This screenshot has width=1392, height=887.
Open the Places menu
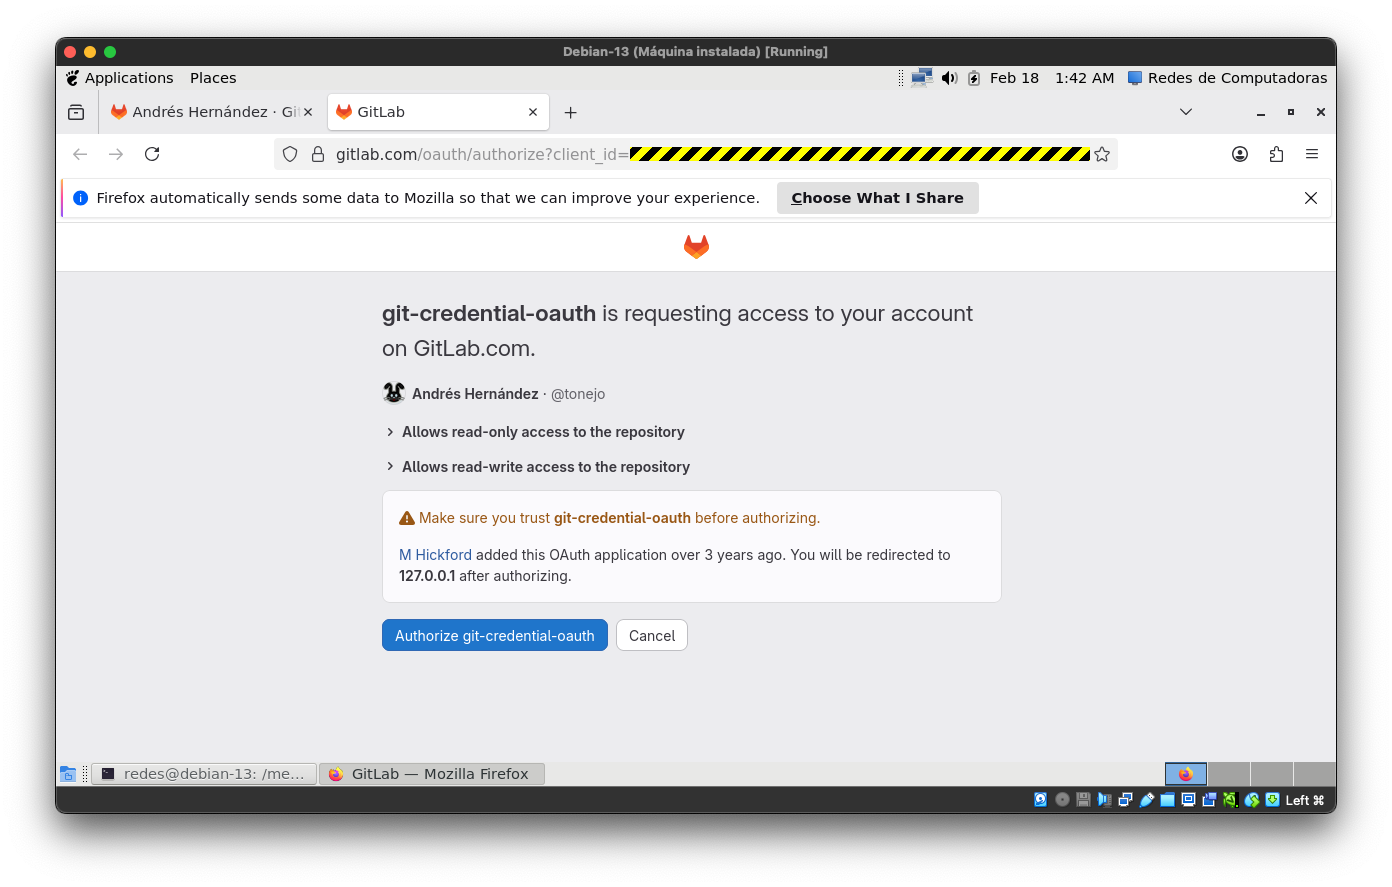coord(213,78)
